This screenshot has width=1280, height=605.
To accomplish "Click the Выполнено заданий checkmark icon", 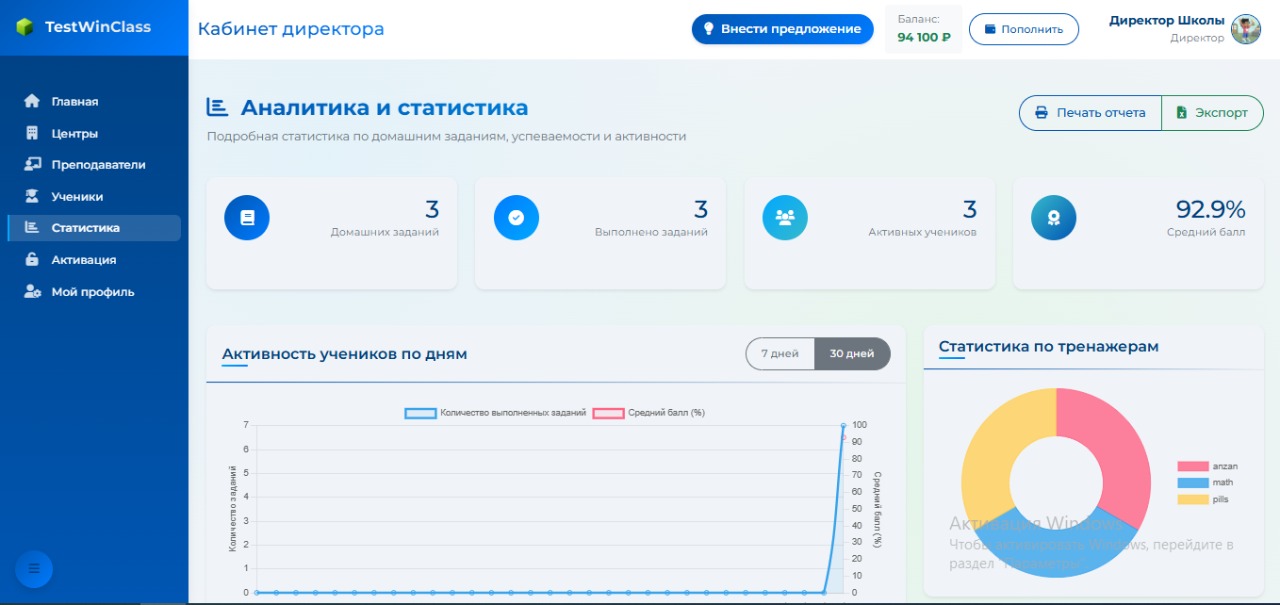I will click(516, 217).
